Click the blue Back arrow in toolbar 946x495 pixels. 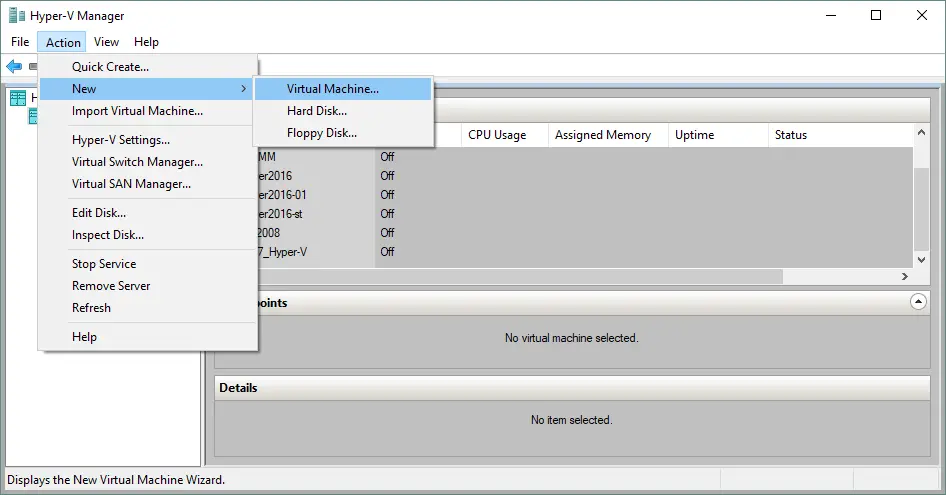[14, 66]
